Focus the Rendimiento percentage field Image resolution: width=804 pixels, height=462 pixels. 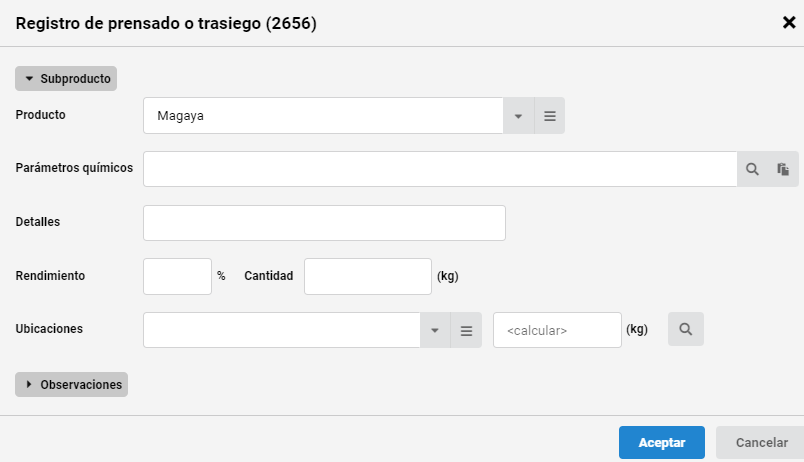(177, 276)
